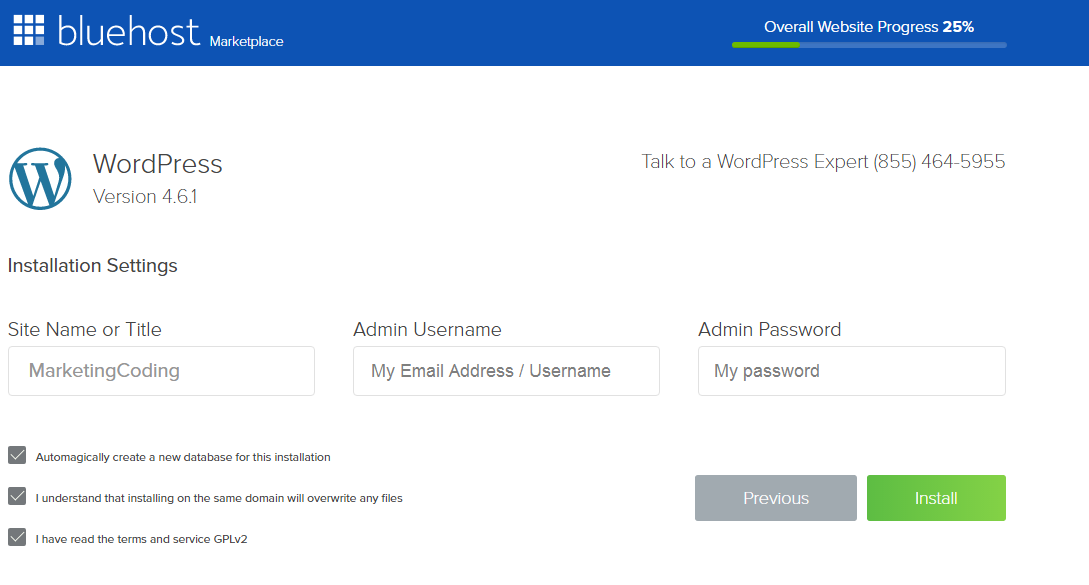The height and width of the screenshot is (585, 1089).
Task: Click the Automagically create database label text
Action: pyautogui.click(x=183, y=457)
